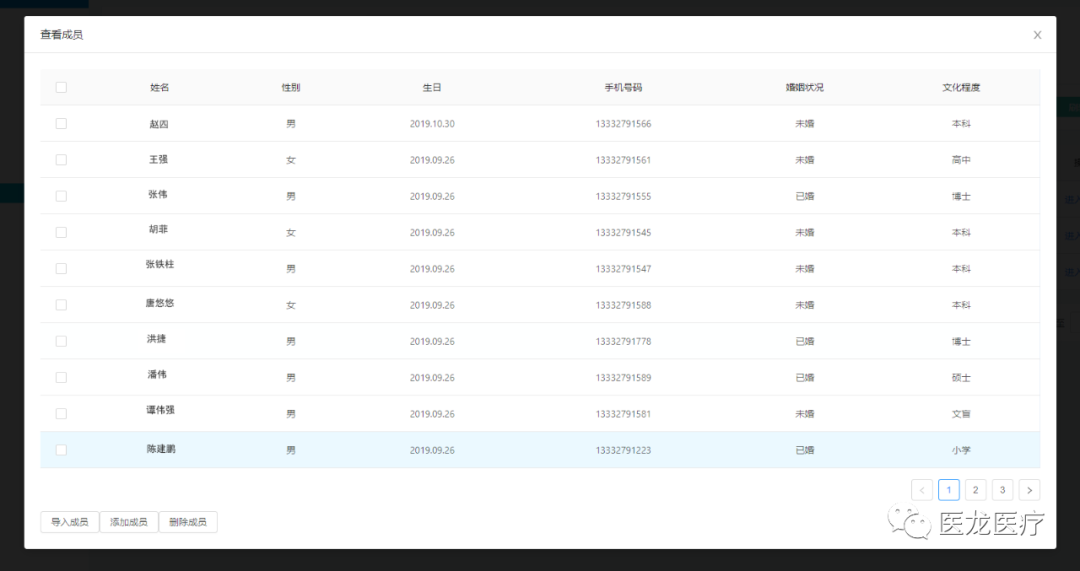This screenshot has width=1080, height=571.
Task: Select the name 唐悠悠
Action: tap(160, 303)
